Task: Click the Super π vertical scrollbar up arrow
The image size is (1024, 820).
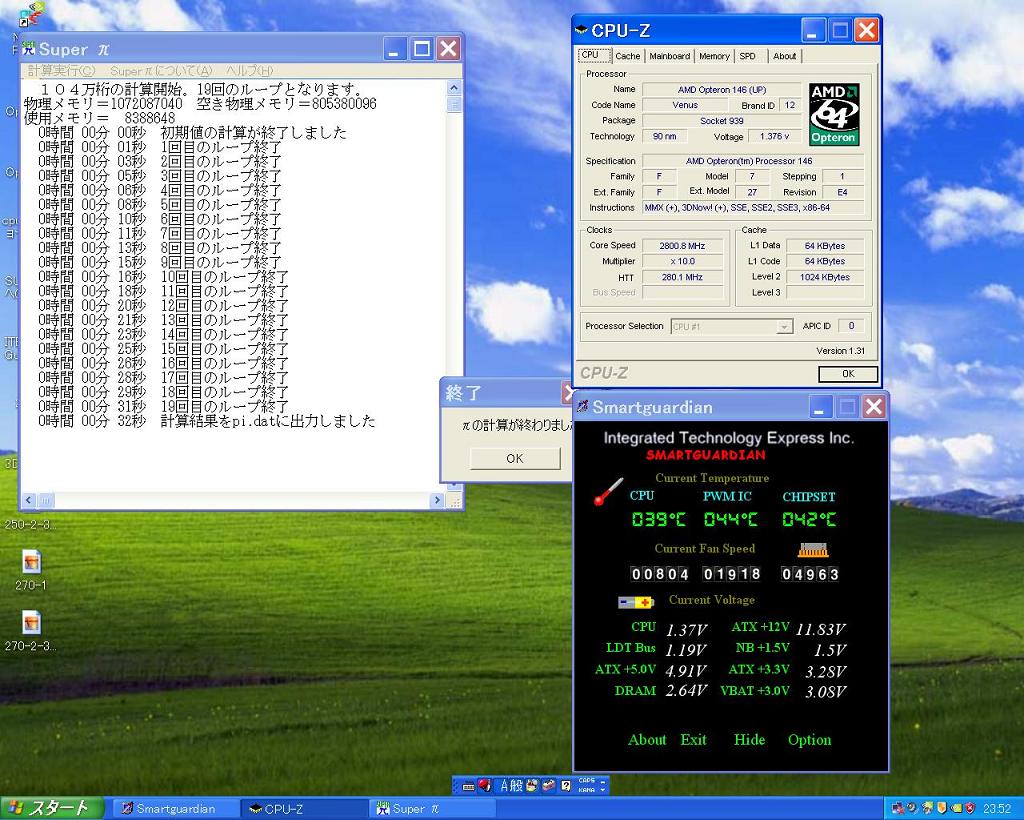Action: (x=455, y=87)
